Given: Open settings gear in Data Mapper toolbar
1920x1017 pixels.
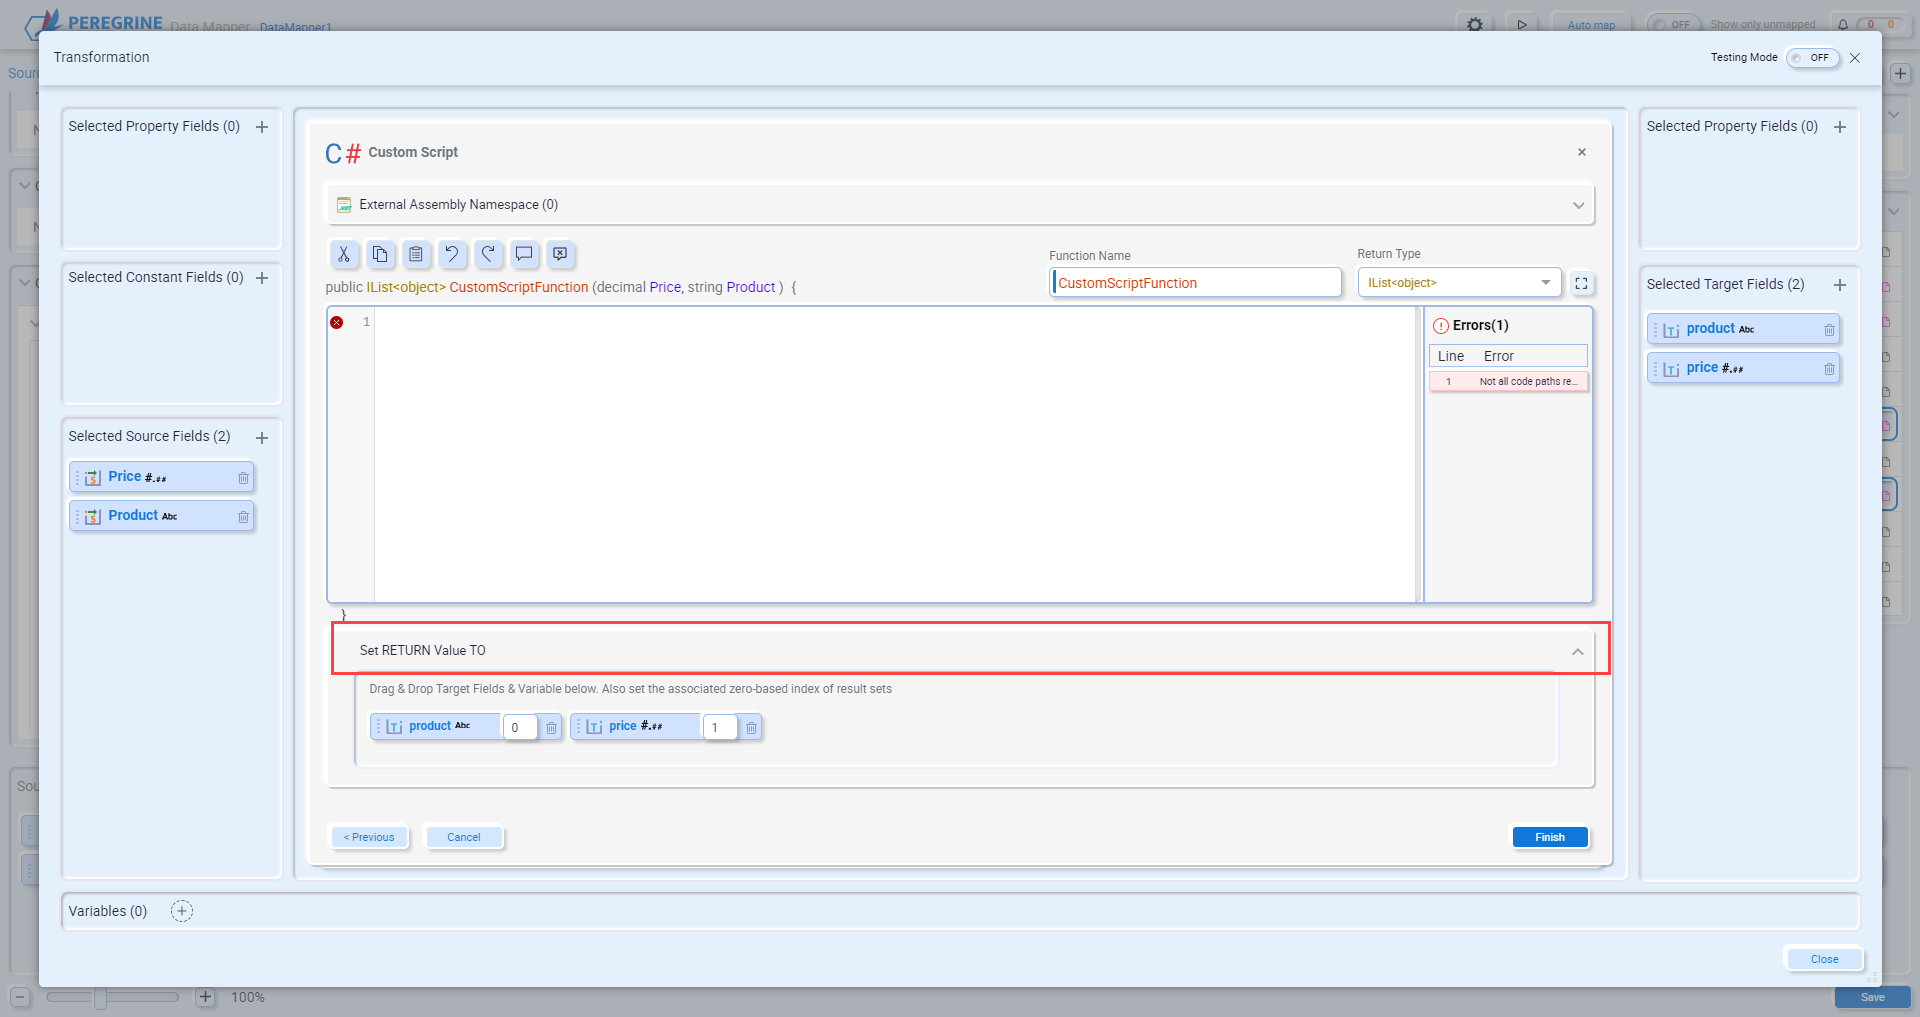Looking at the screenshot, I should pos(1475,24).
